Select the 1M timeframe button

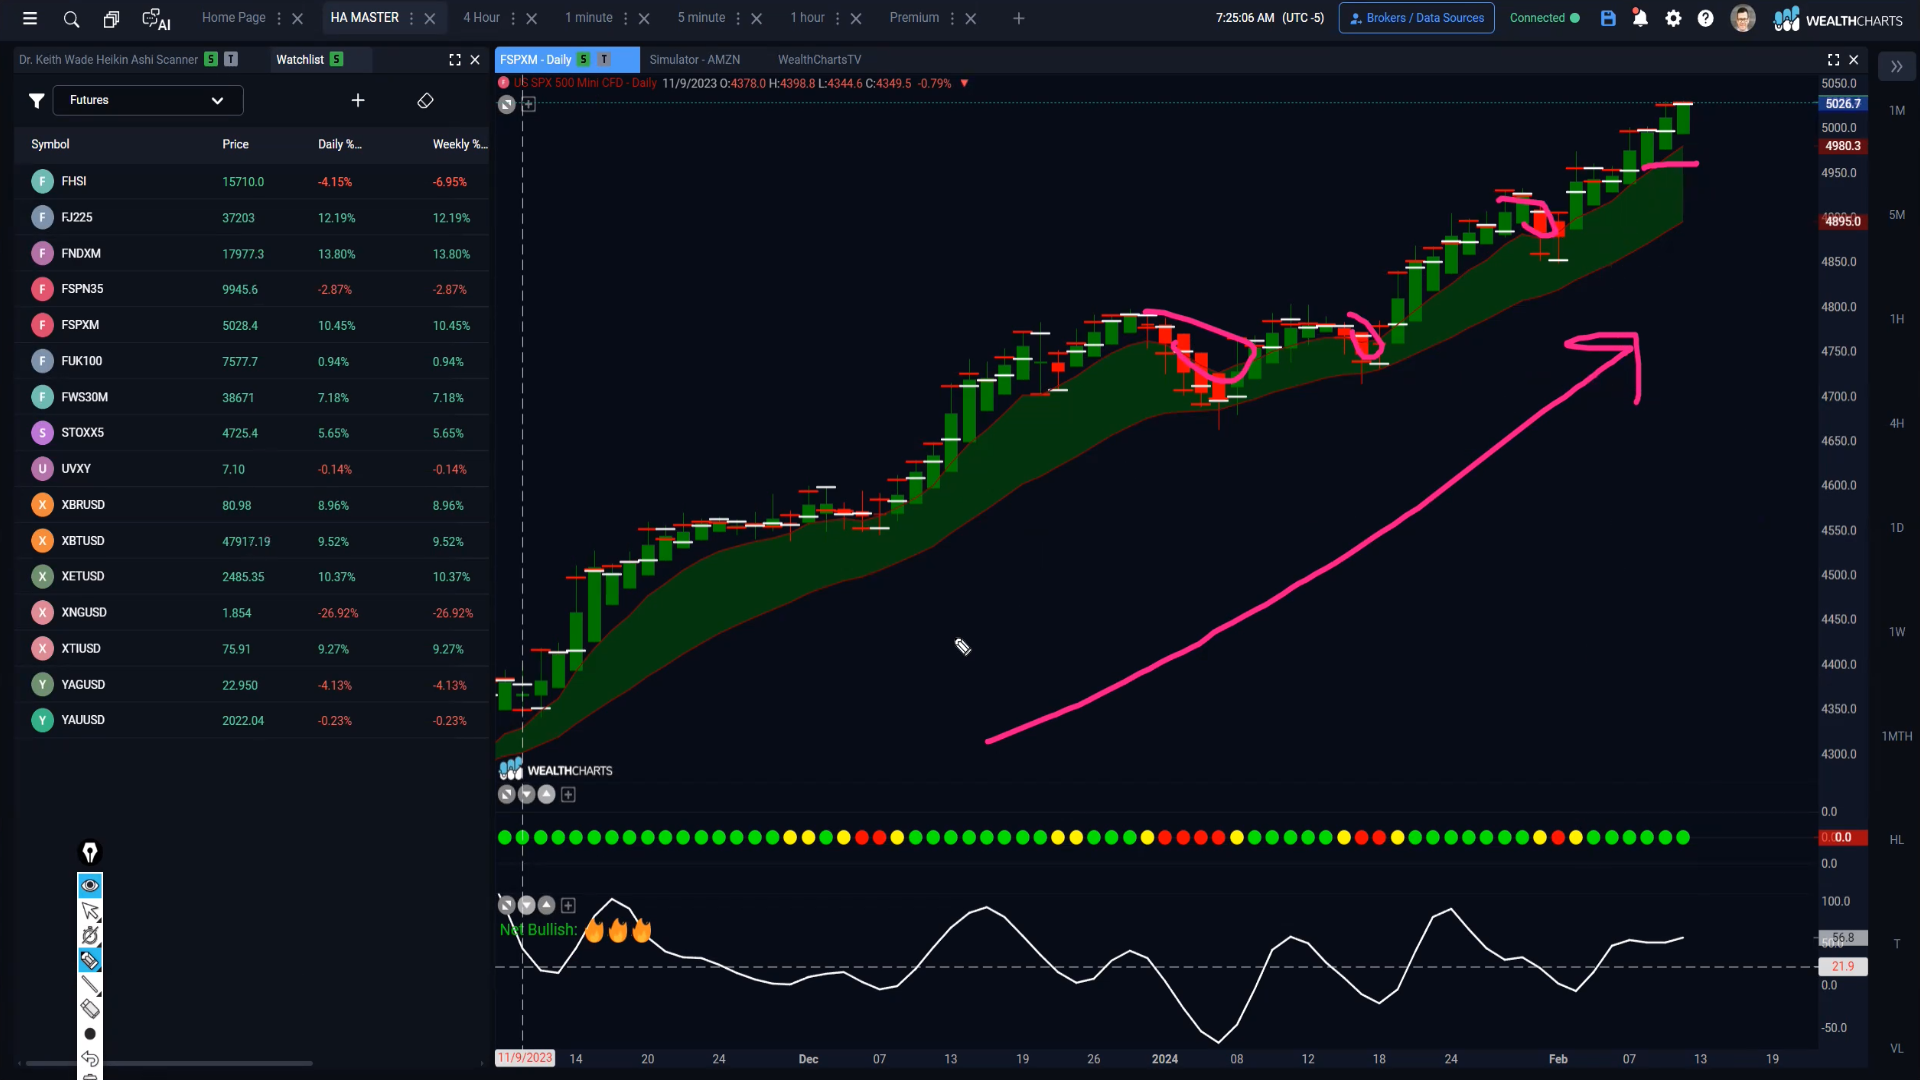(x=1897, y=110)
